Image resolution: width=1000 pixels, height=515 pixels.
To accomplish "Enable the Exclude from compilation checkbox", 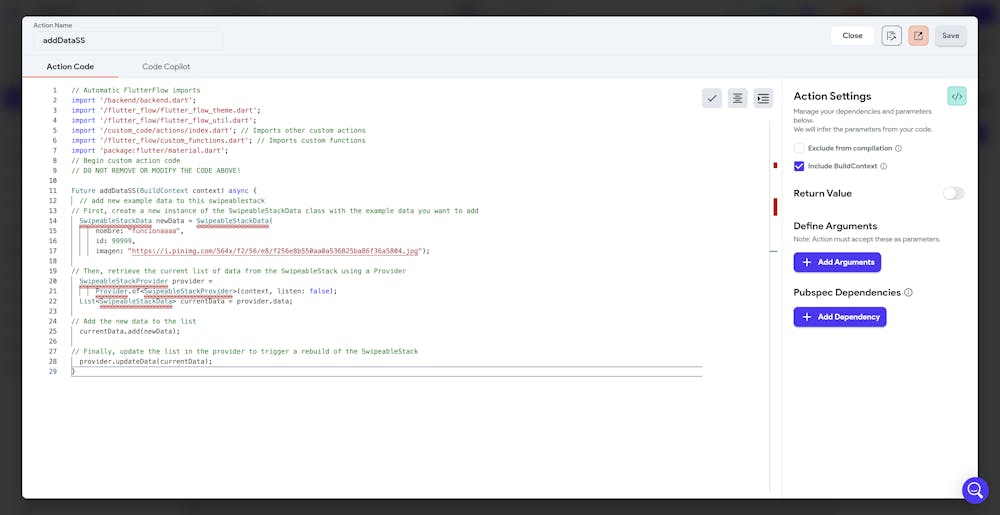I will coord(799,149).
